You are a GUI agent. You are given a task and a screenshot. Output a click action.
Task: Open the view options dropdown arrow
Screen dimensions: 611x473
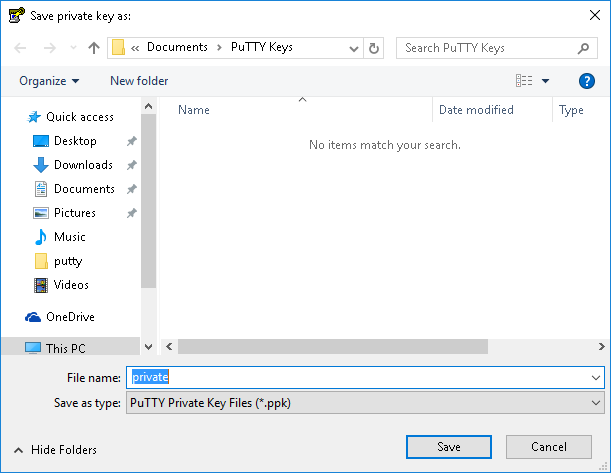pyautogui.click(x=545, y=81)
